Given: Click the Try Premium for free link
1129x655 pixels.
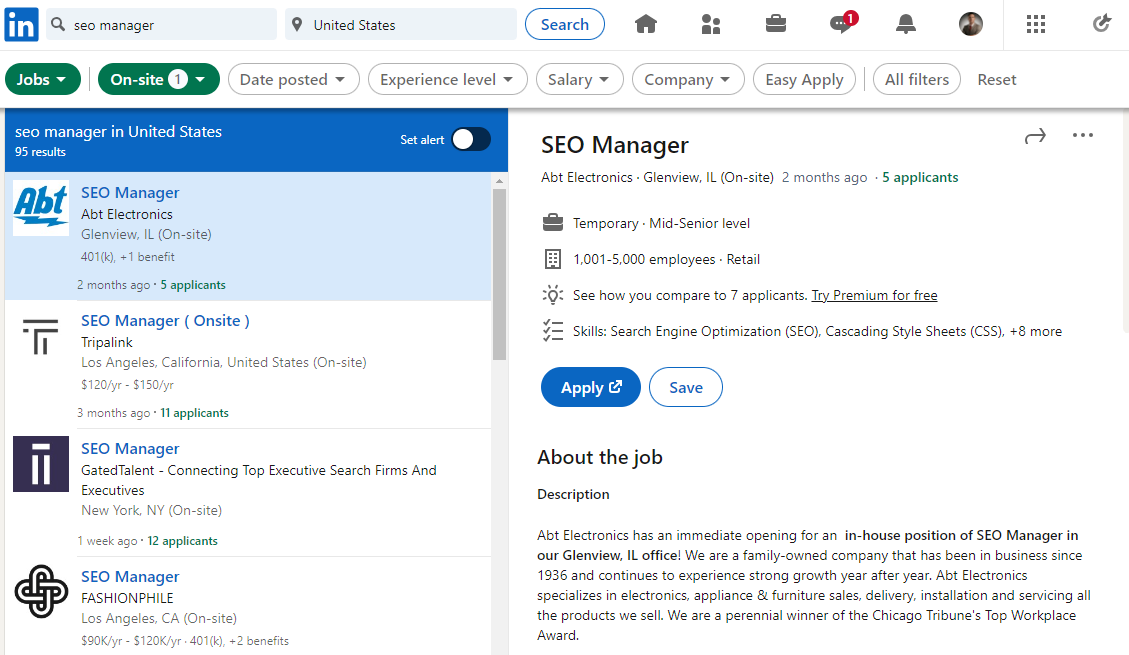Looking at the screenshot, I should (874, 296).
